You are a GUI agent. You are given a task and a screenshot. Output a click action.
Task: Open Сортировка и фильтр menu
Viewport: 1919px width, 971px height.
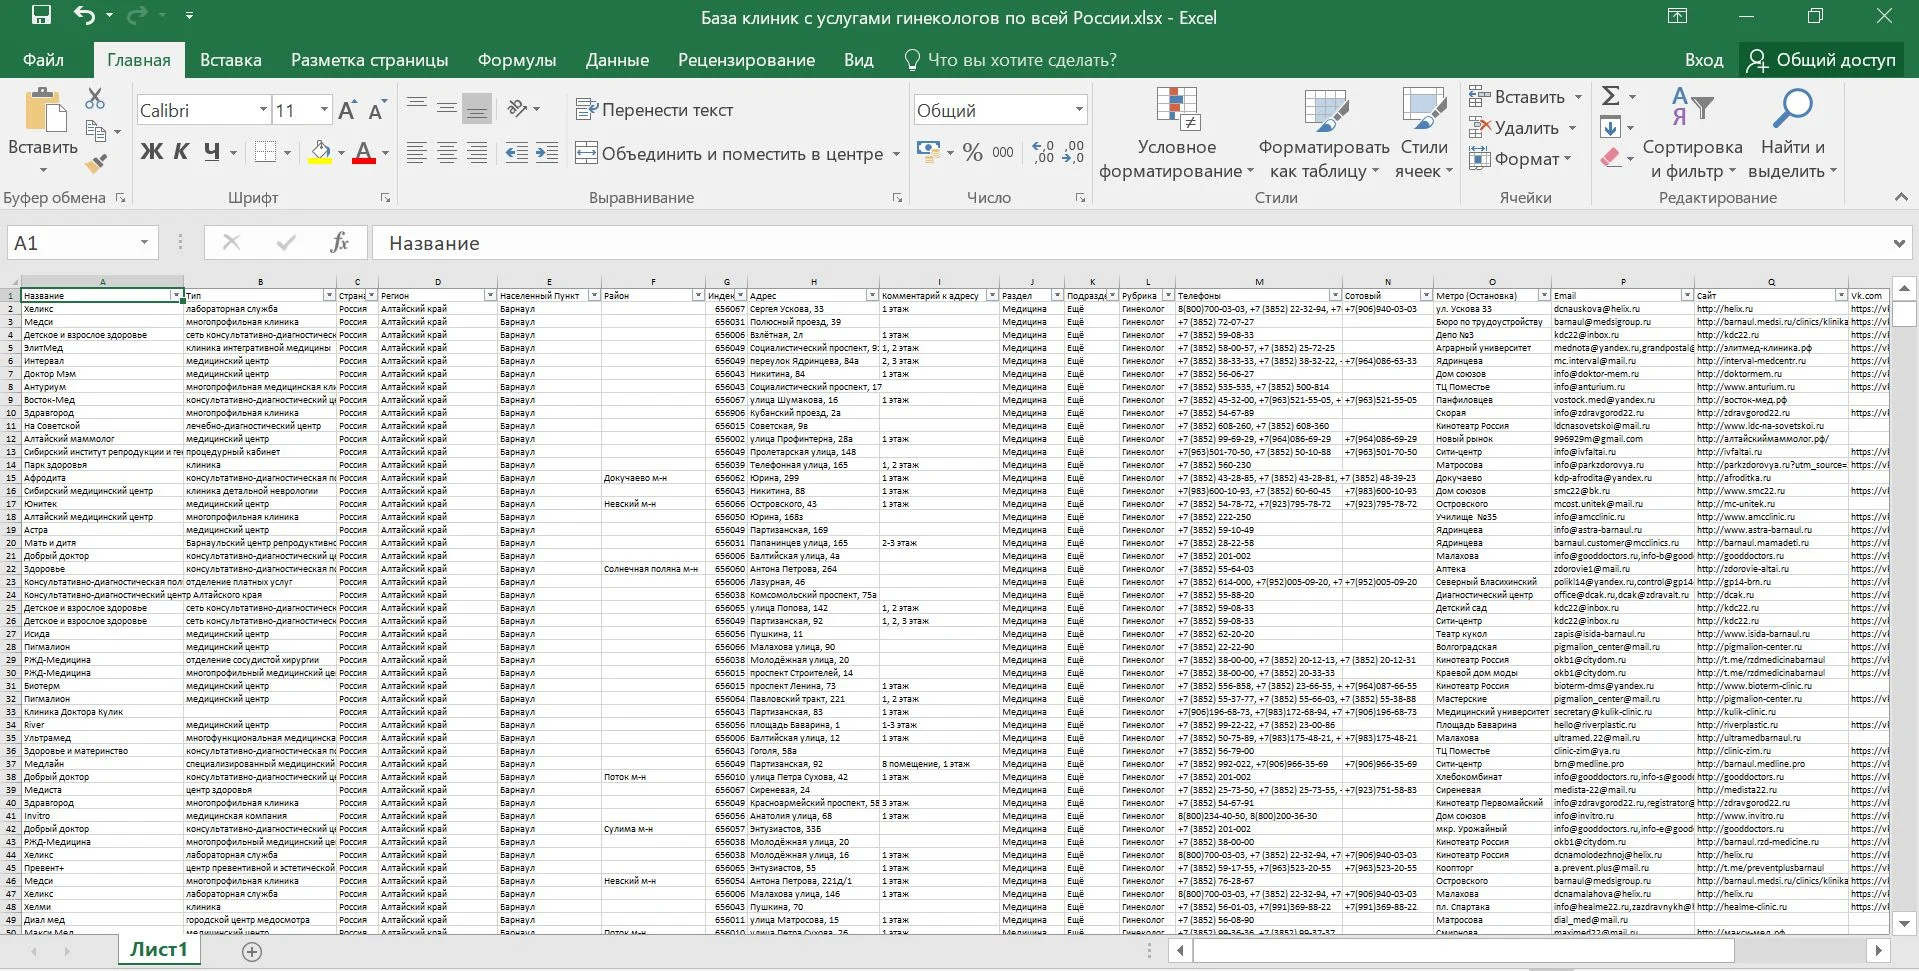pos(1692,134)
